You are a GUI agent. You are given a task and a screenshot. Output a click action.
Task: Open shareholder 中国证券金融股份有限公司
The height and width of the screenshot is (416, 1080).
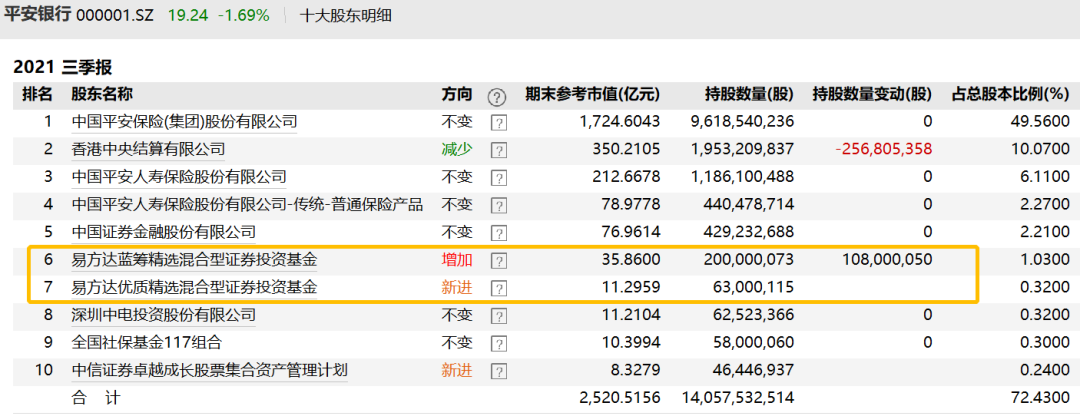(164, 231)
